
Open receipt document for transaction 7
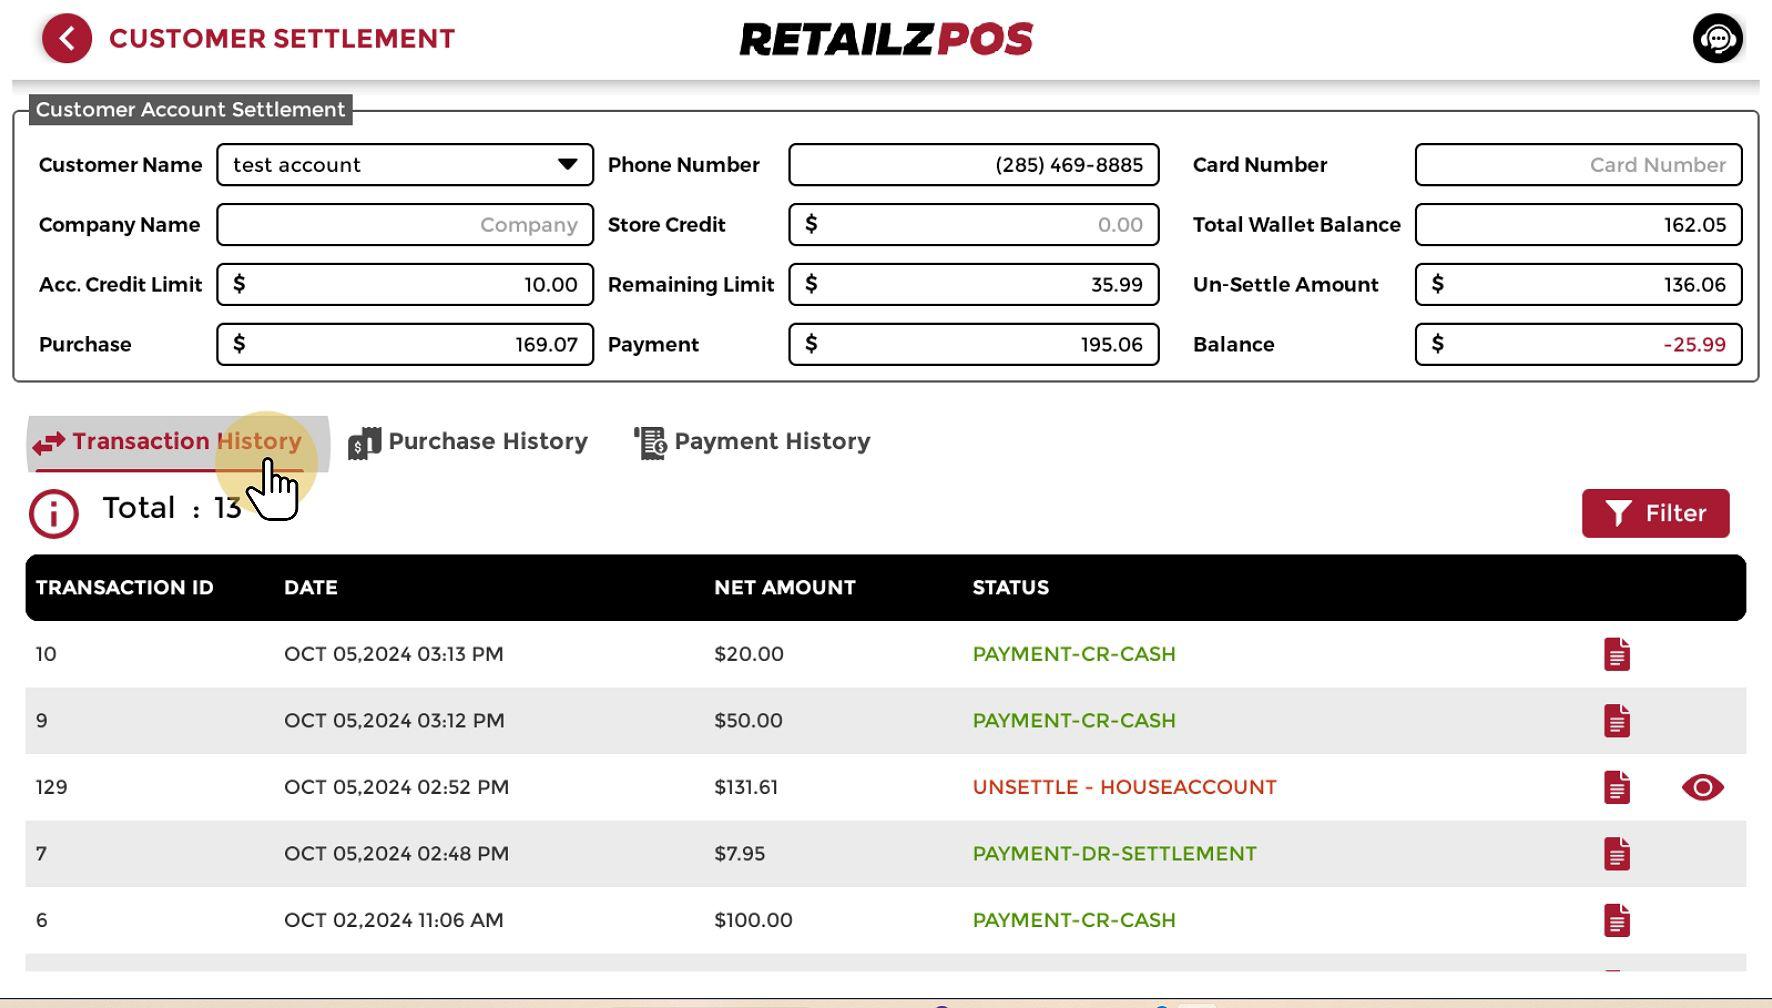point(1616,854)
